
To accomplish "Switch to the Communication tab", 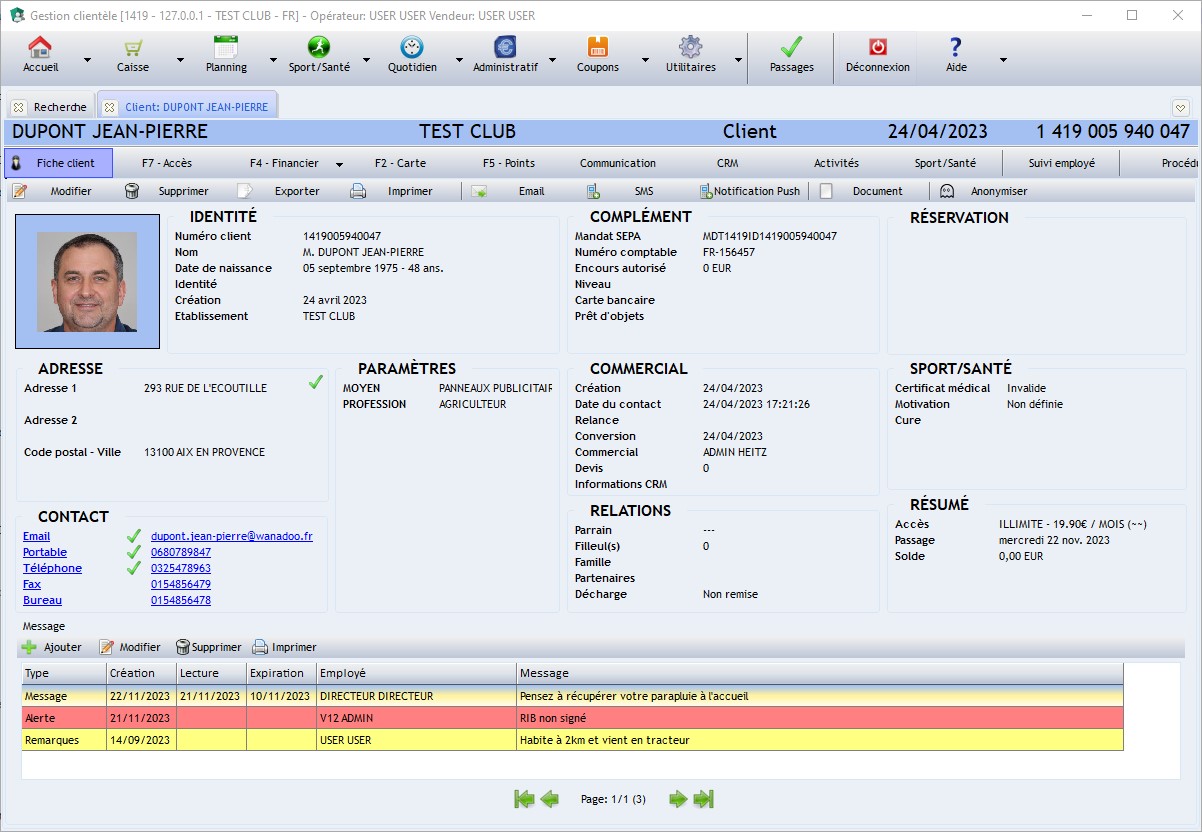I will [618, 163].
